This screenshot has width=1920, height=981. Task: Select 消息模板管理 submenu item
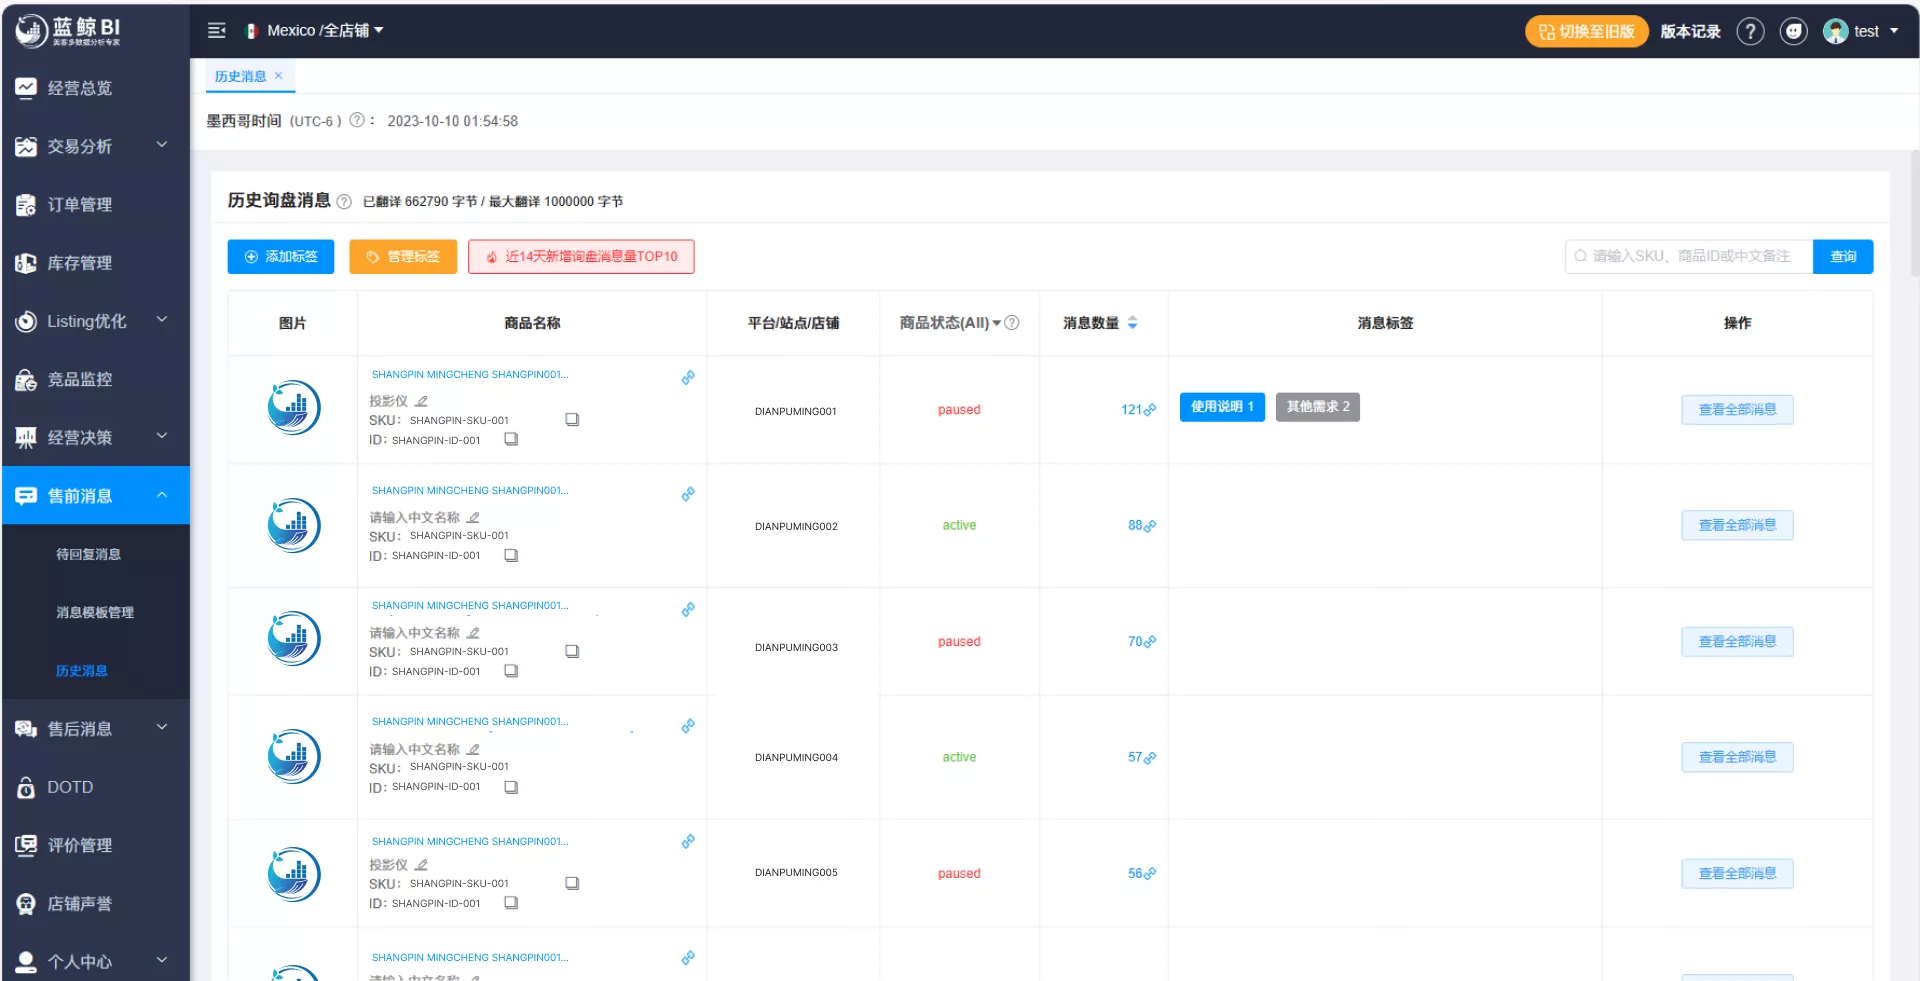point(95,612)
